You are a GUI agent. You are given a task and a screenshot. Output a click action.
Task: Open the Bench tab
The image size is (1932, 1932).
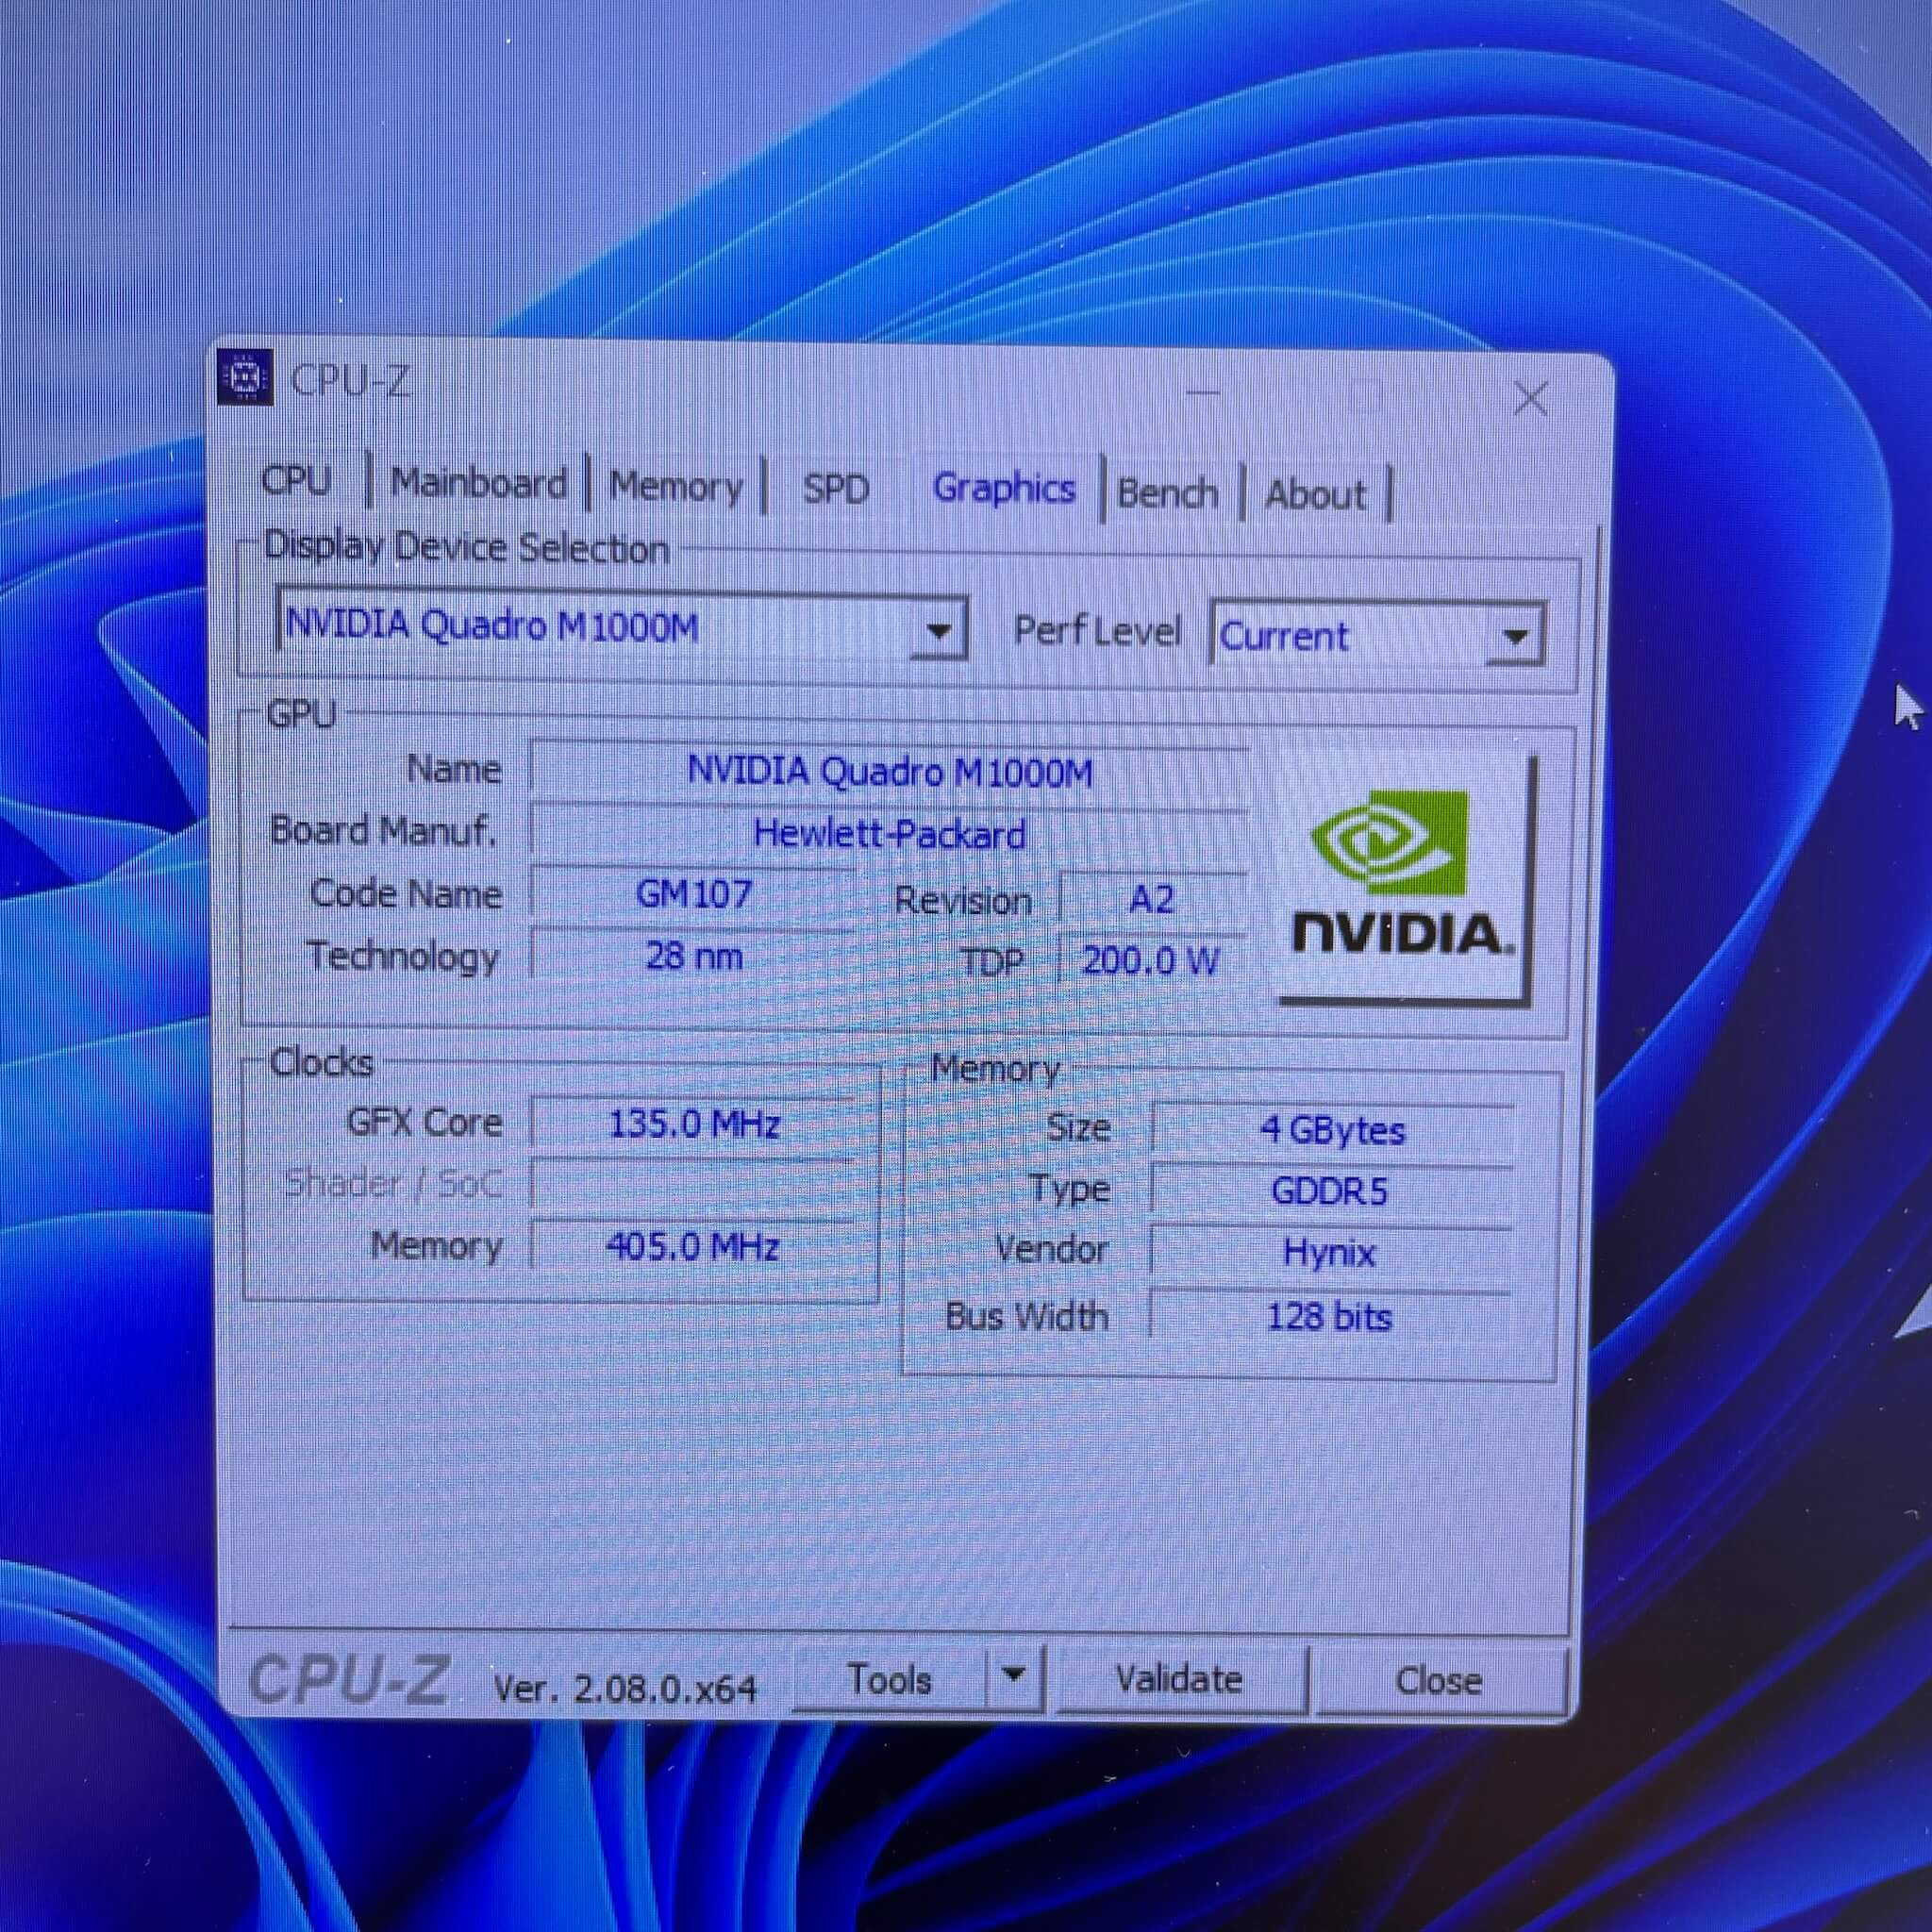(1167, 493)
